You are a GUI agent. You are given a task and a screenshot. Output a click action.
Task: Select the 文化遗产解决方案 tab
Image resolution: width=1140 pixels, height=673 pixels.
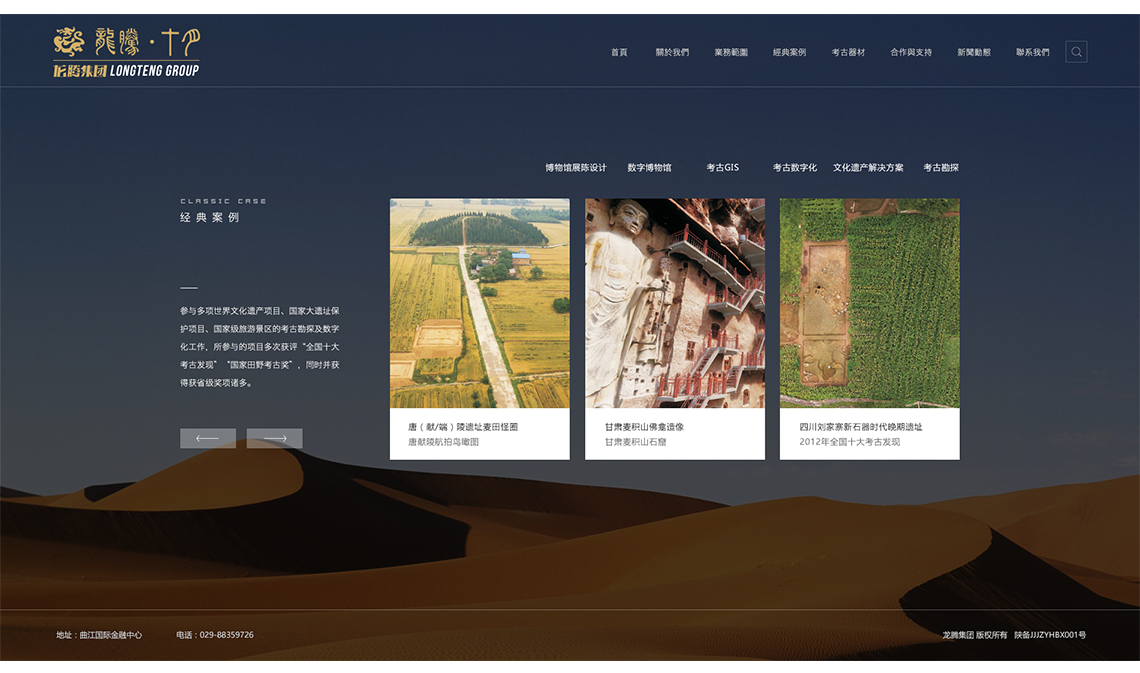[x=868, y=168]
